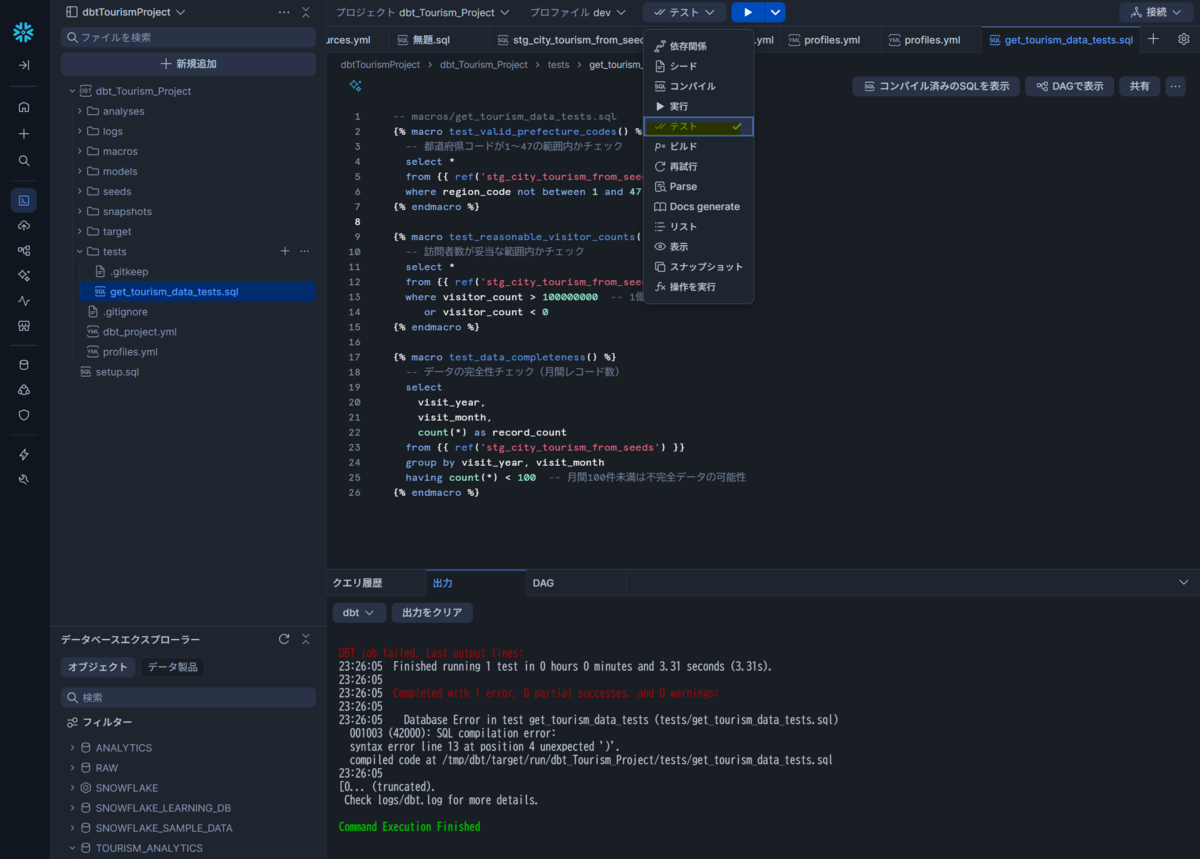Open the Compute lightning bolt icon
The image size is (1200, 859).
pos(24,454)
